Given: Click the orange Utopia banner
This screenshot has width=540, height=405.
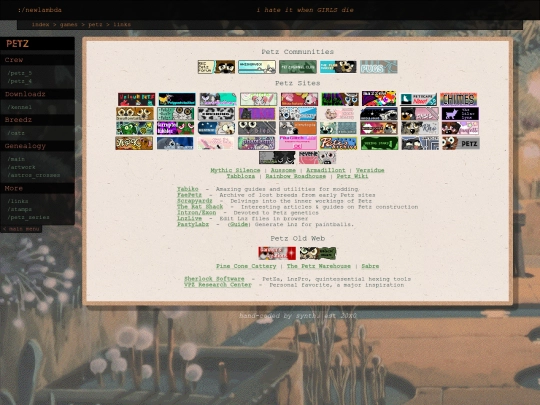Looking at the screenshot, I should (x=298, y=128).
